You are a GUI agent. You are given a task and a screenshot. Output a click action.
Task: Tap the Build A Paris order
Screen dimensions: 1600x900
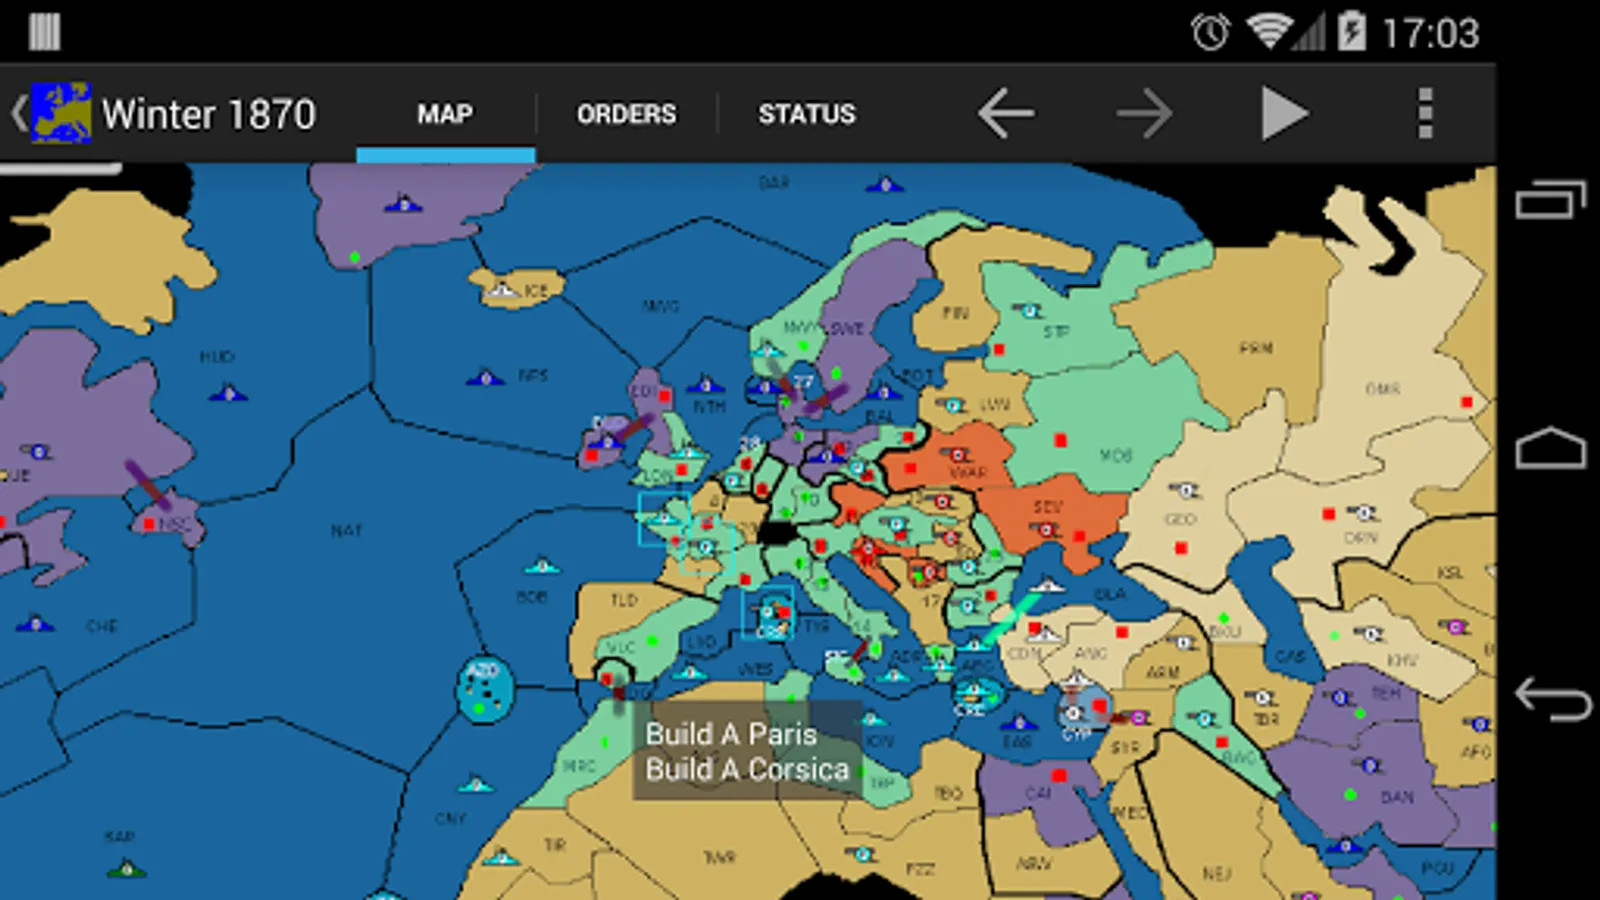731,734
